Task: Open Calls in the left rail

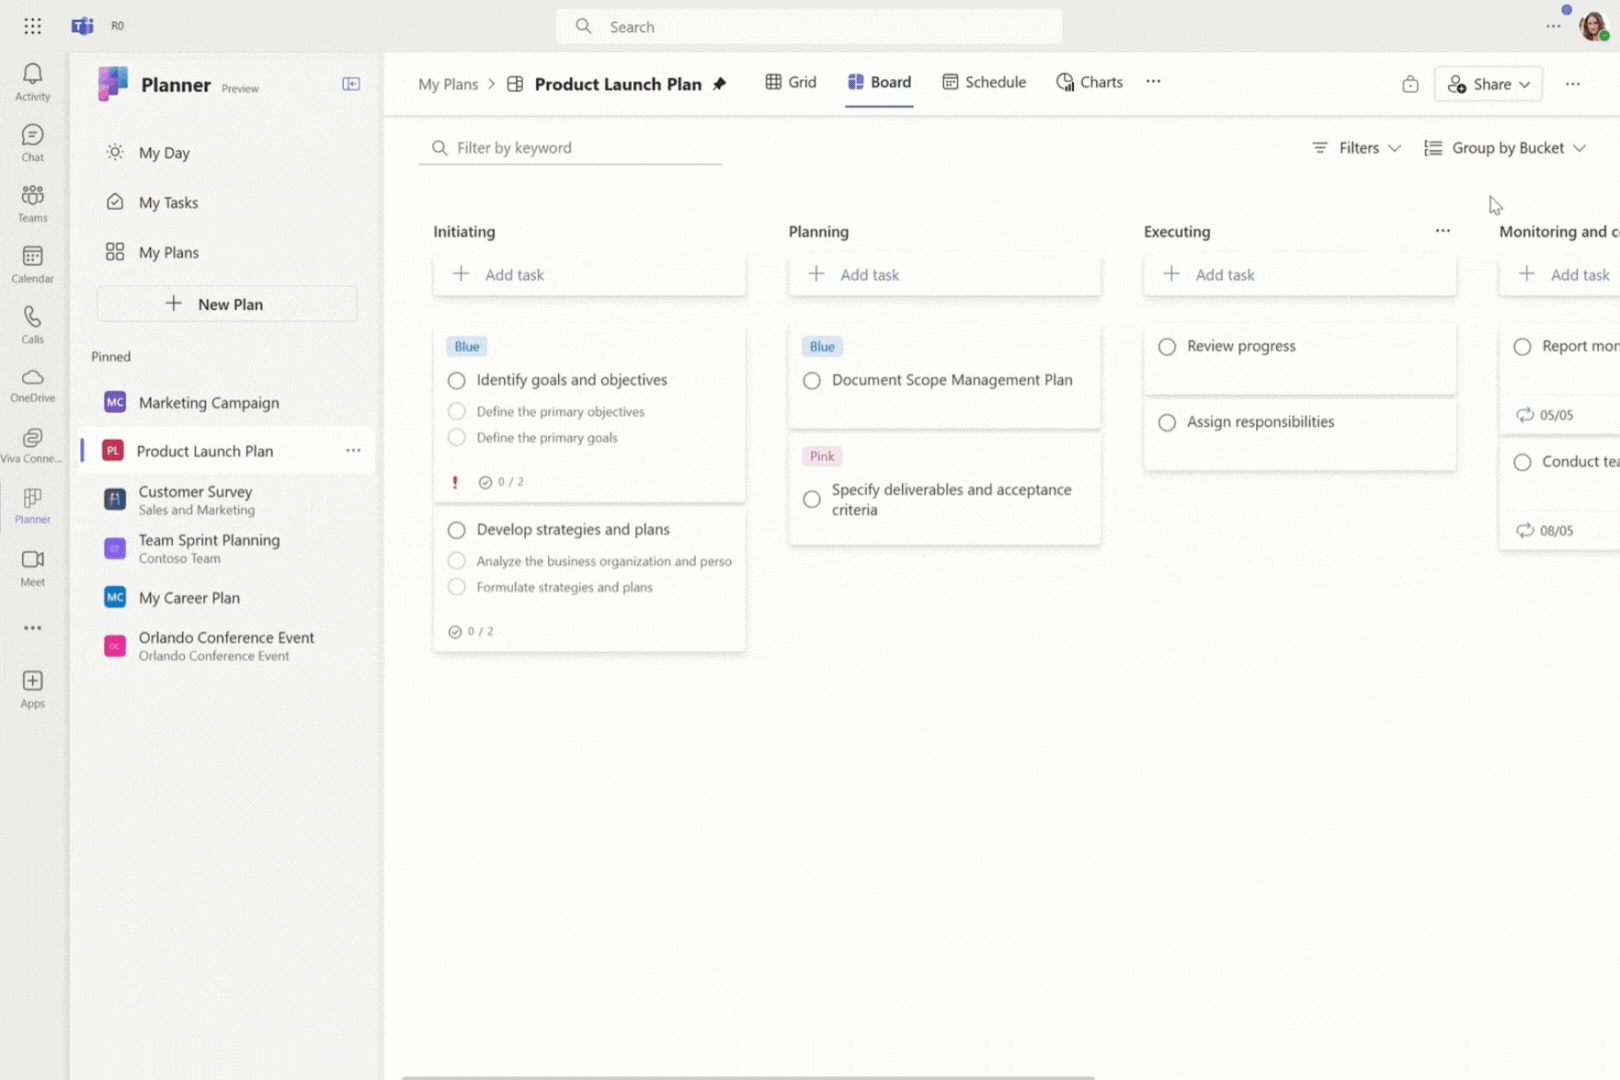Action: pyautogui.click(x=32, y=325)
